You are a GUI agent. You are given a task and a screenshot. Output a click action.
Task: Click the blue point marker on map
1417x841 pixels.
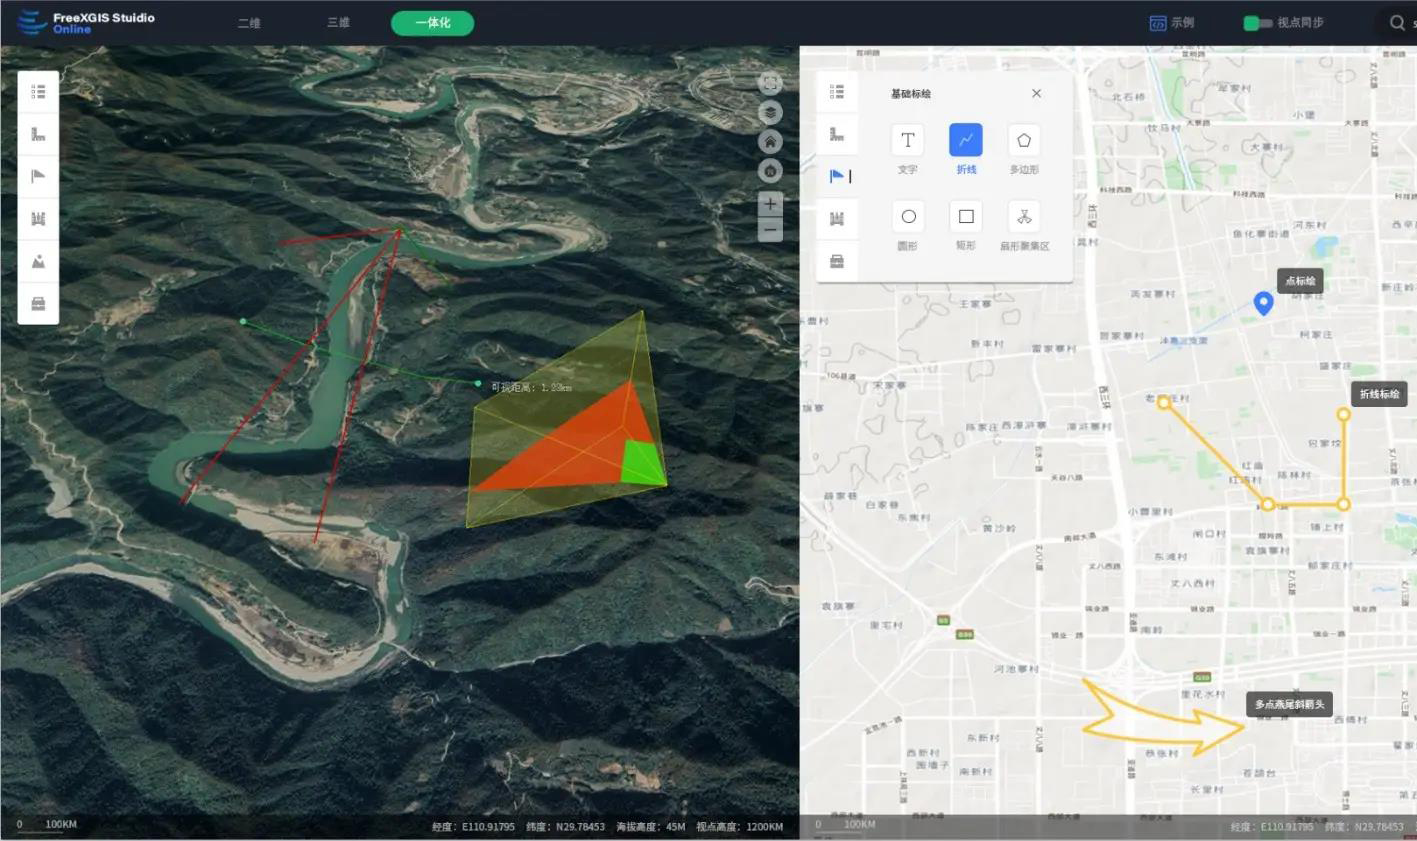1263,302
